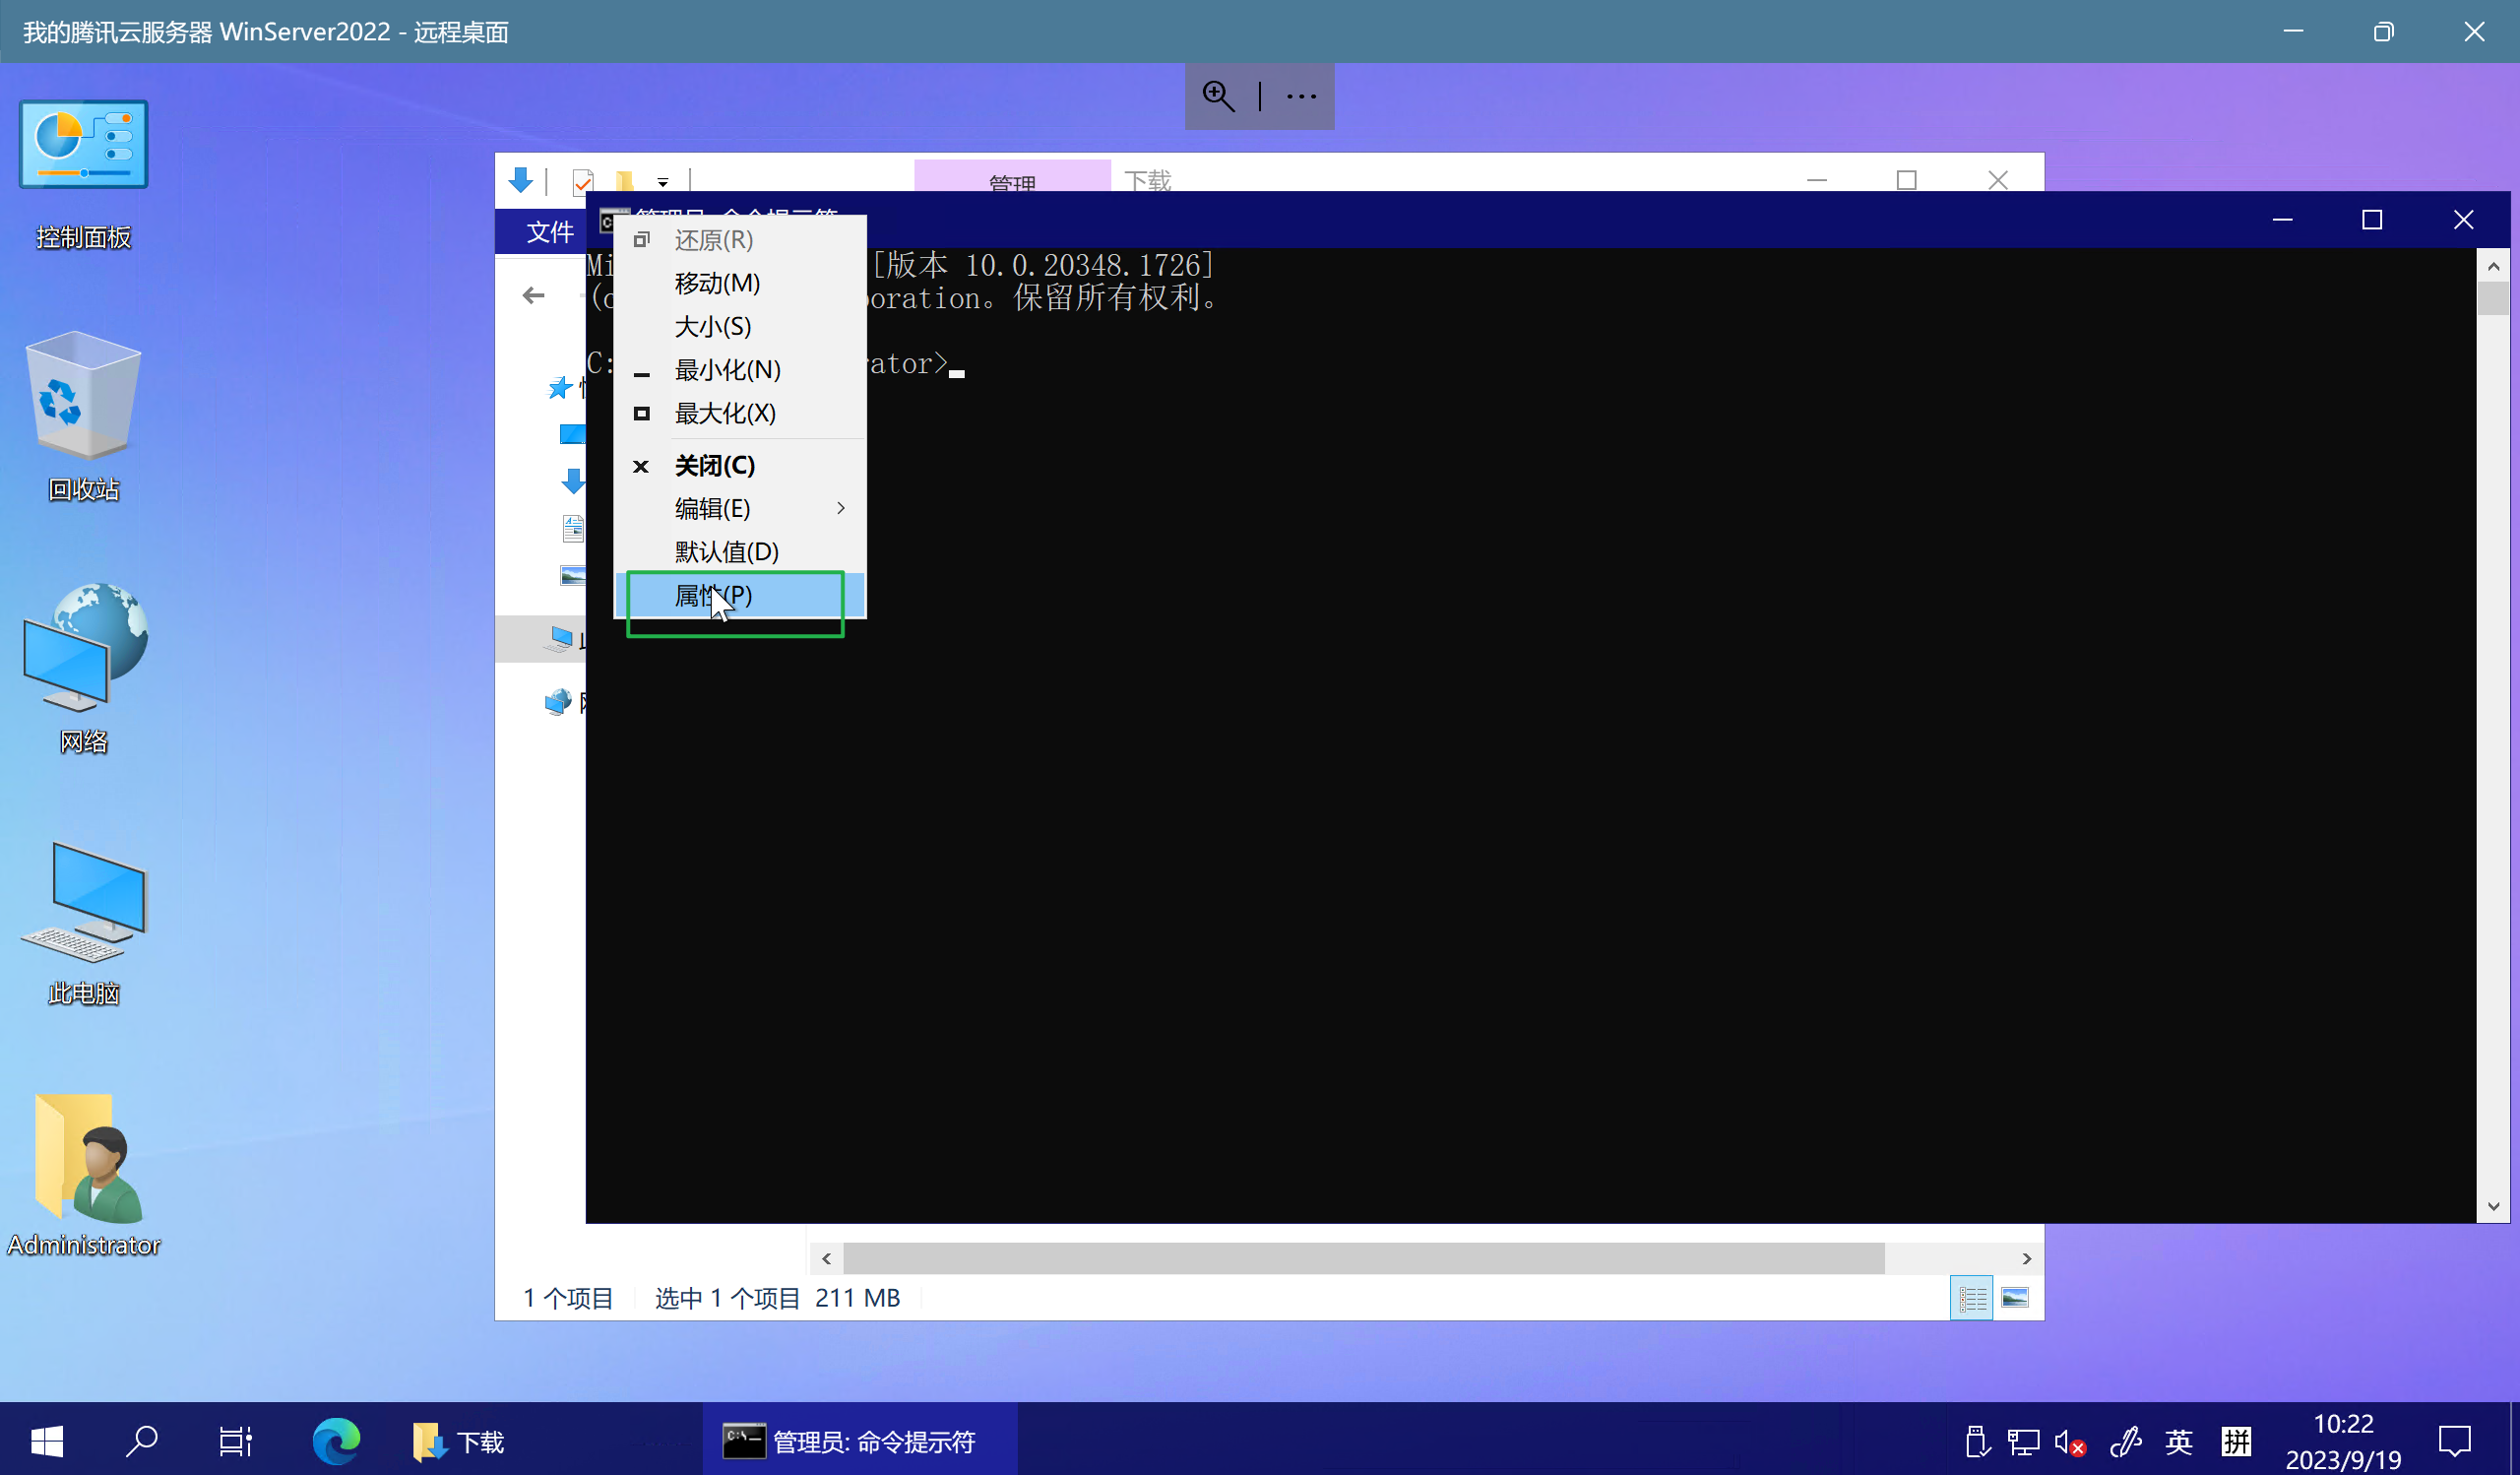Open Task View on the taskbar
The width and height of the screenshot is (2520, 1475).
point(235,1441)
